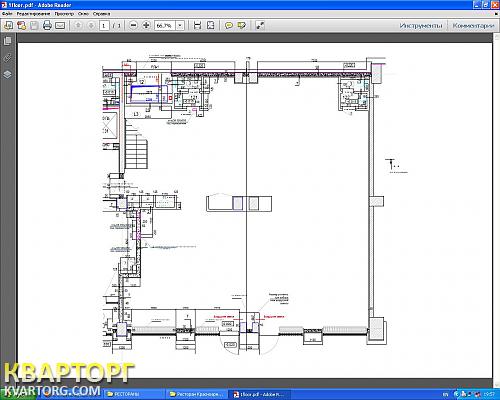Zoom in with the plus button

(146, 25)
